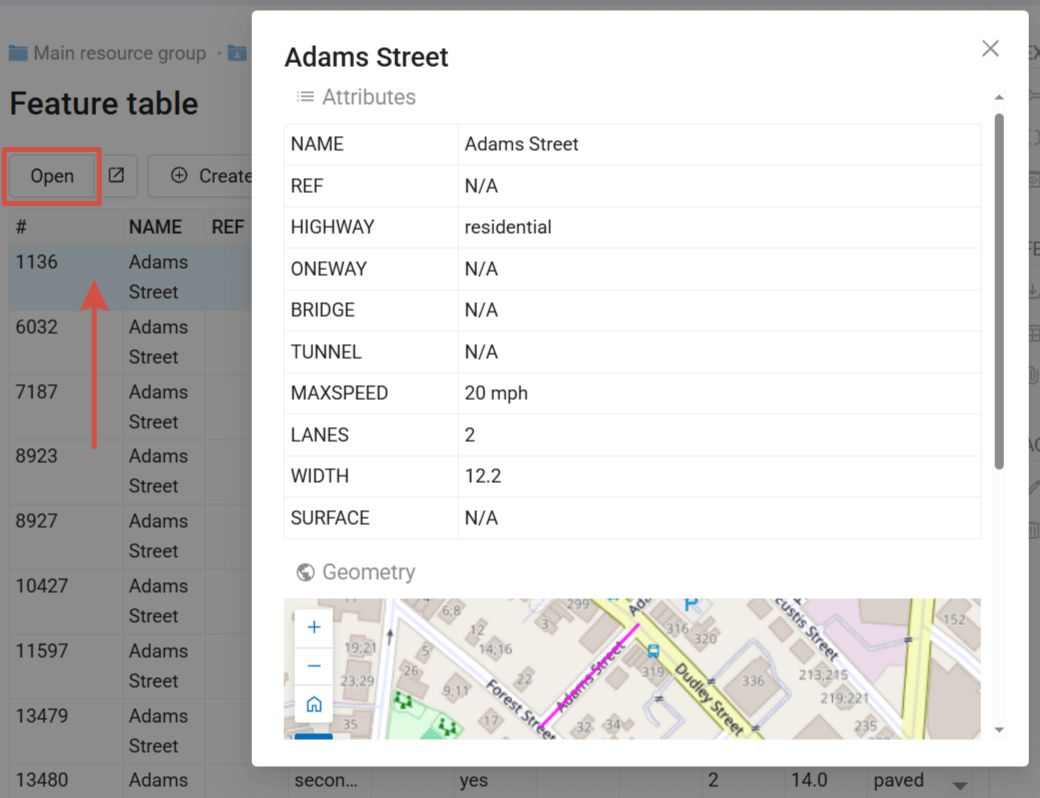
Task: Click the open-in-new-tab icon beside Open
Action: [x=117, y=175]
